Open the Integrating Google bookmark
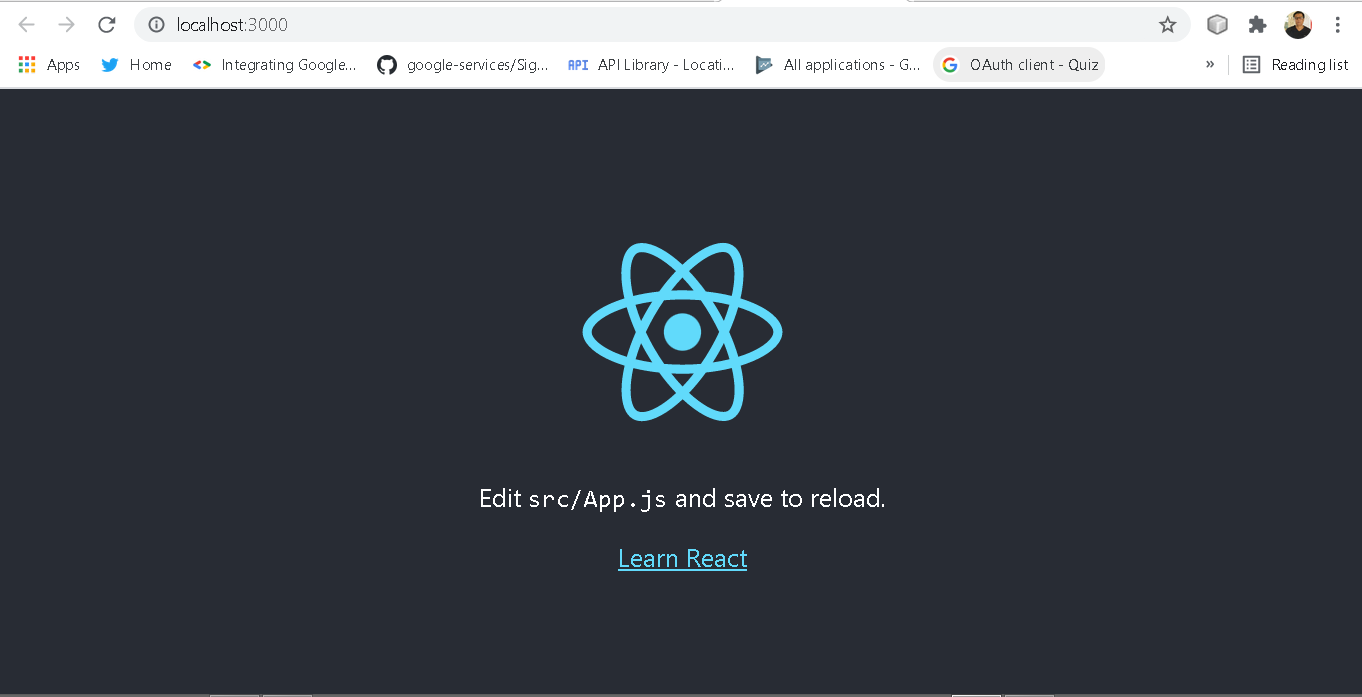1362x697 pixels. coord(274,64)
